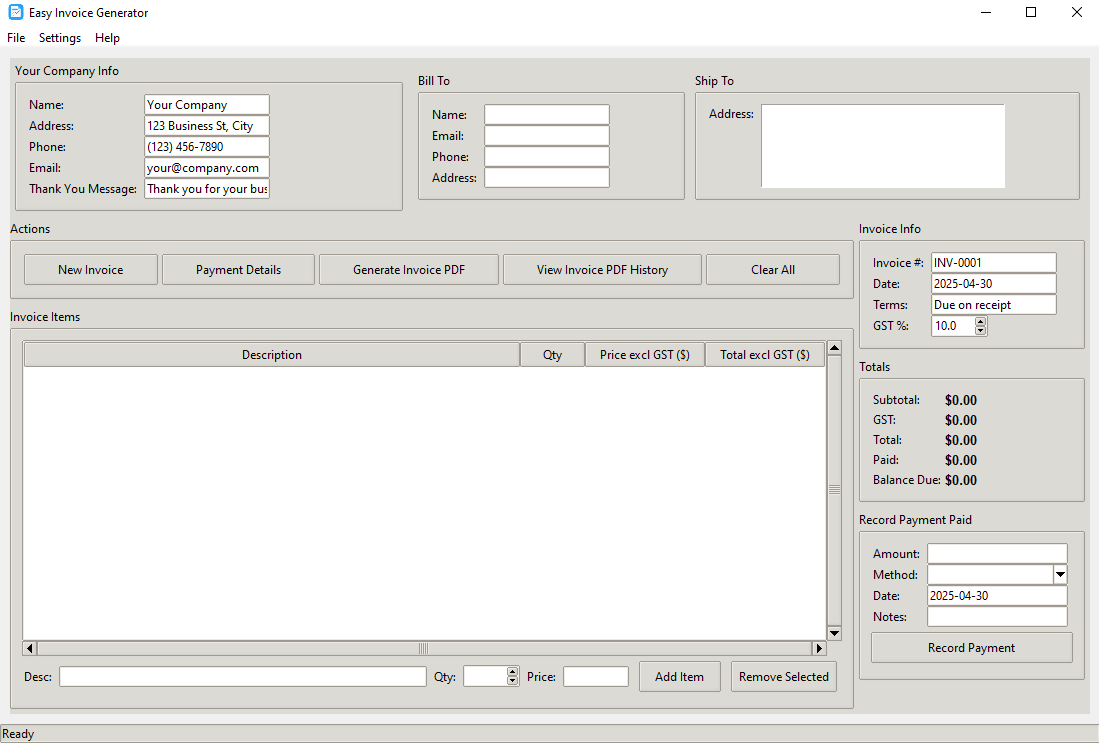Image resolution: width=1099 pixels, height=743 pixels.
Task: Click Clear All
Action: [x=772, y=269]
